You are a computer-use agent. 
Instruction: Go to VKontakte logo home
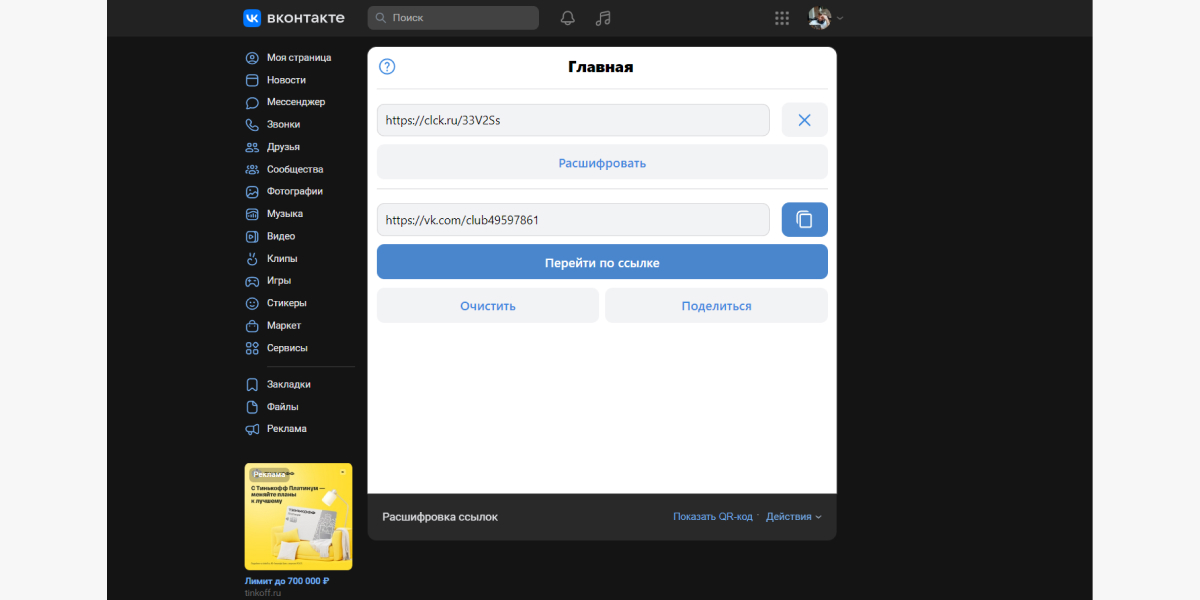[294, 18]
